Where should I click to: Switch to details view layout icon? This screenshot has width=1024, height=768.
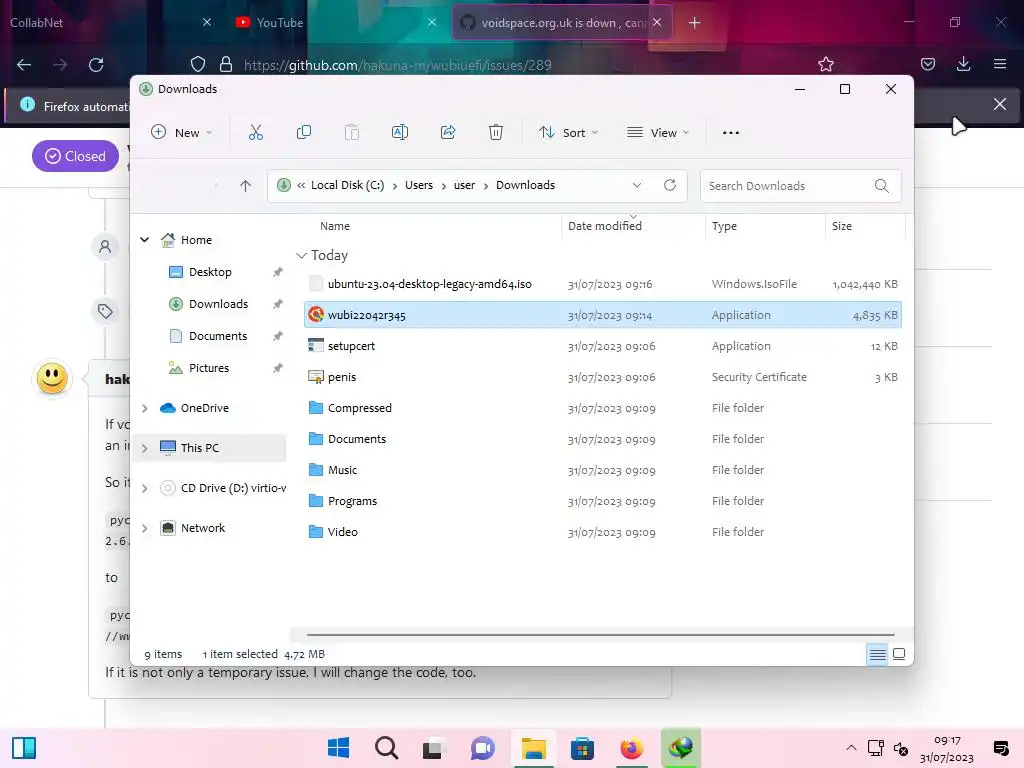(x=878, y=654)
